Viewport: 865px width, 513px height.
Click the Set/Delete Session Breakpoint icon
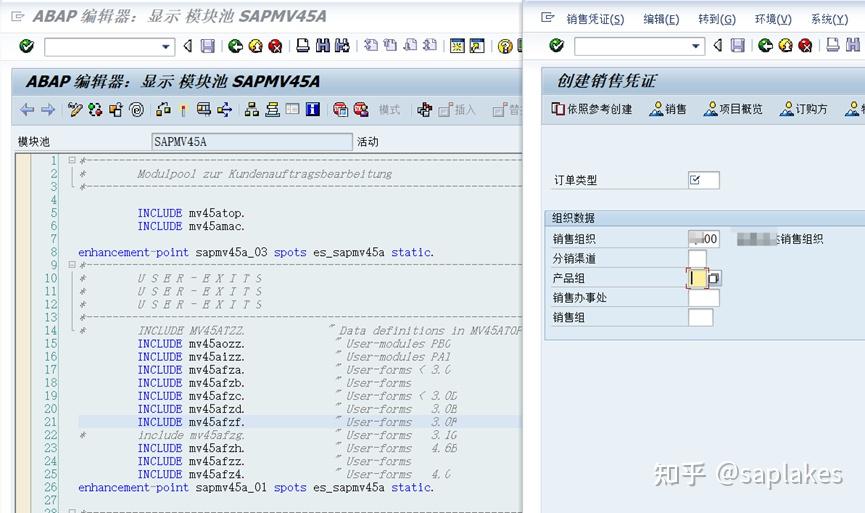pos(340,110)
